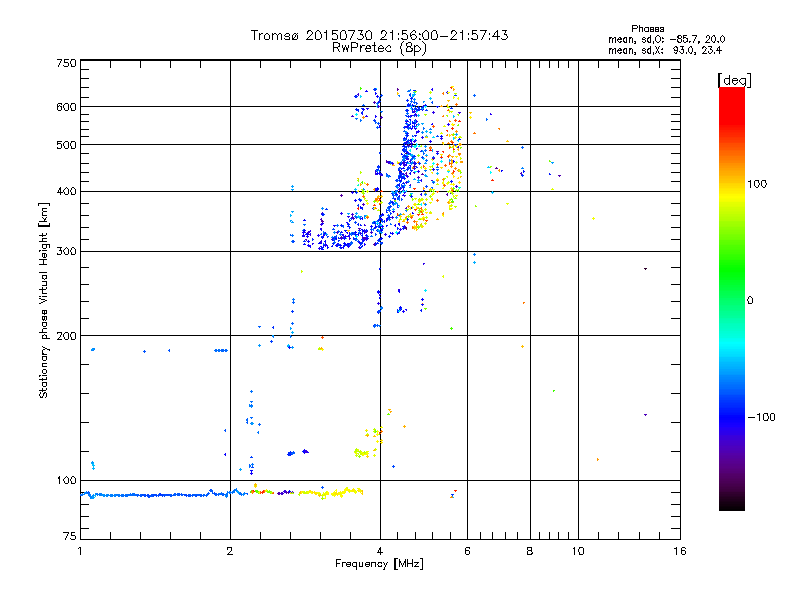
Task: Click the '16' x-axis tick label
Action: click(x=680, y=551)
